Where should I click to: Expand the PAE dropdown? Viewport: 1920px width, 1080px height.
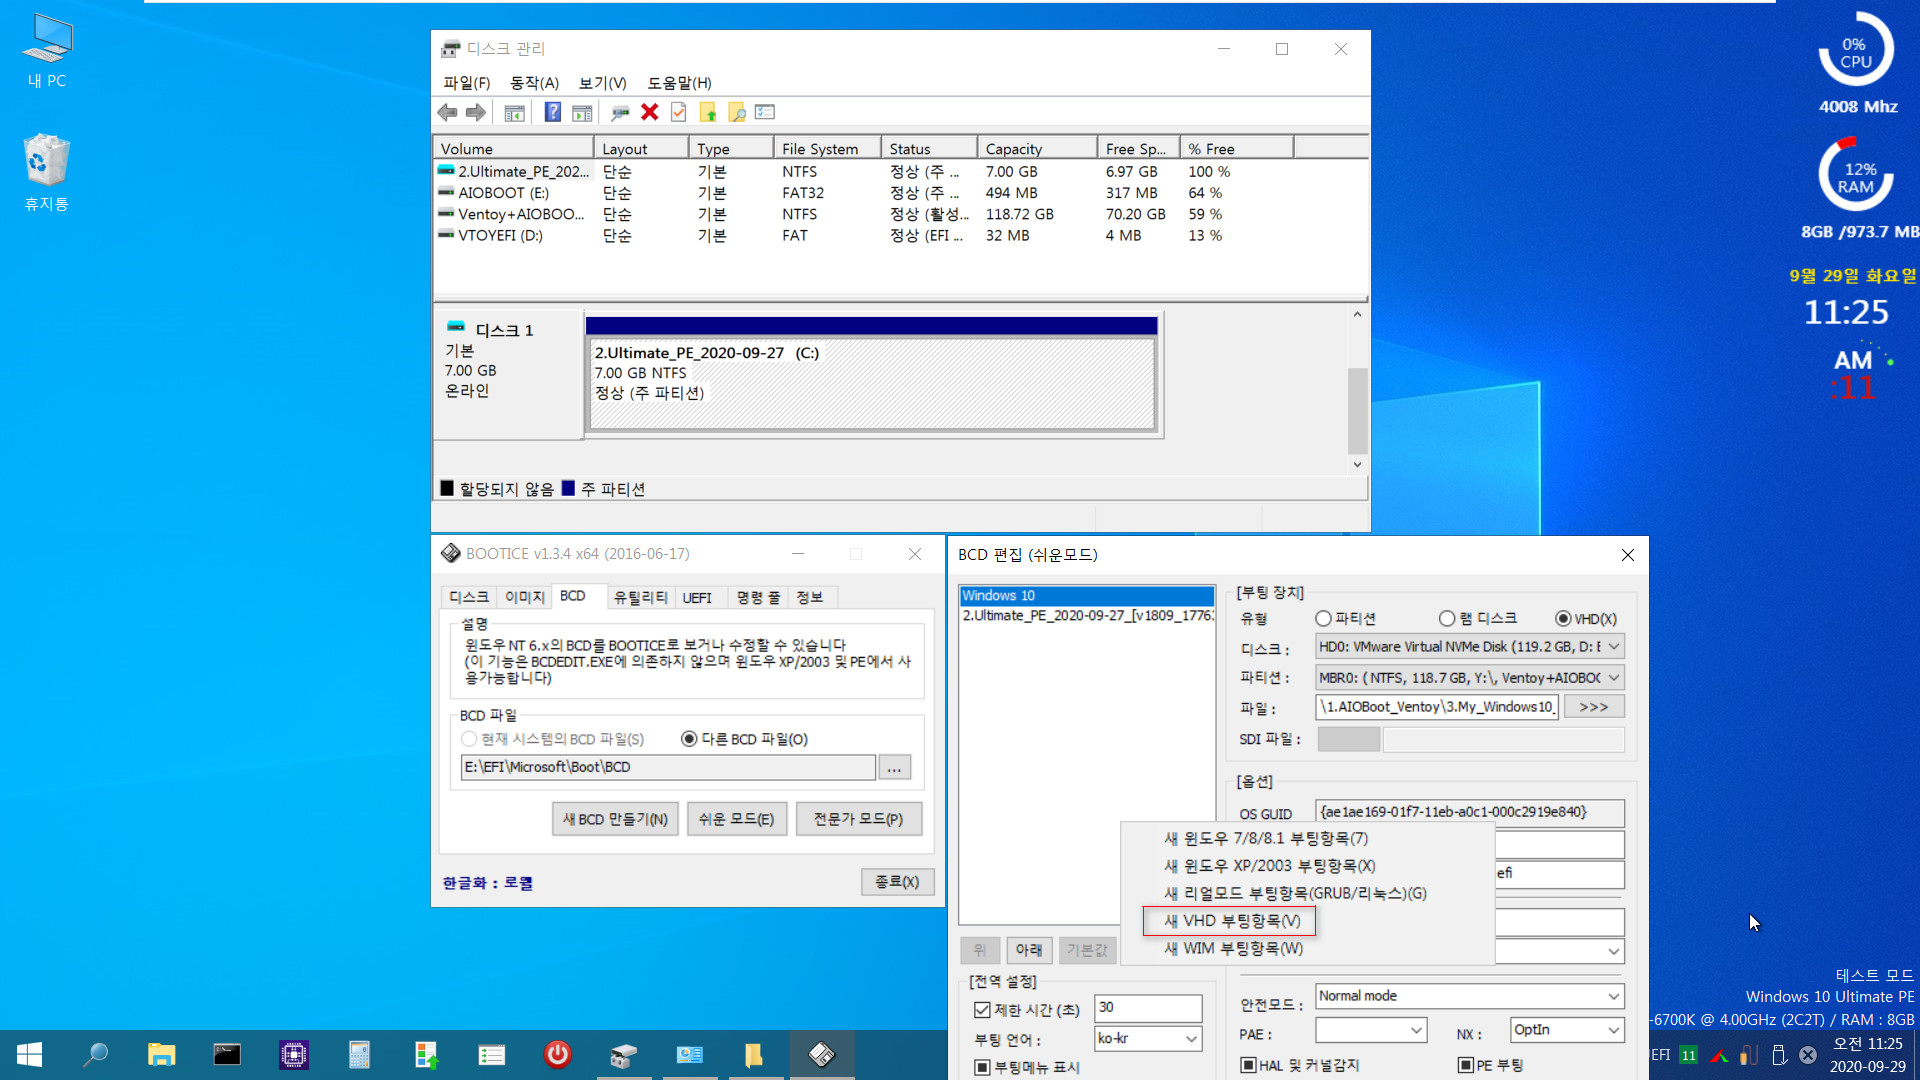[1416, 1030]
